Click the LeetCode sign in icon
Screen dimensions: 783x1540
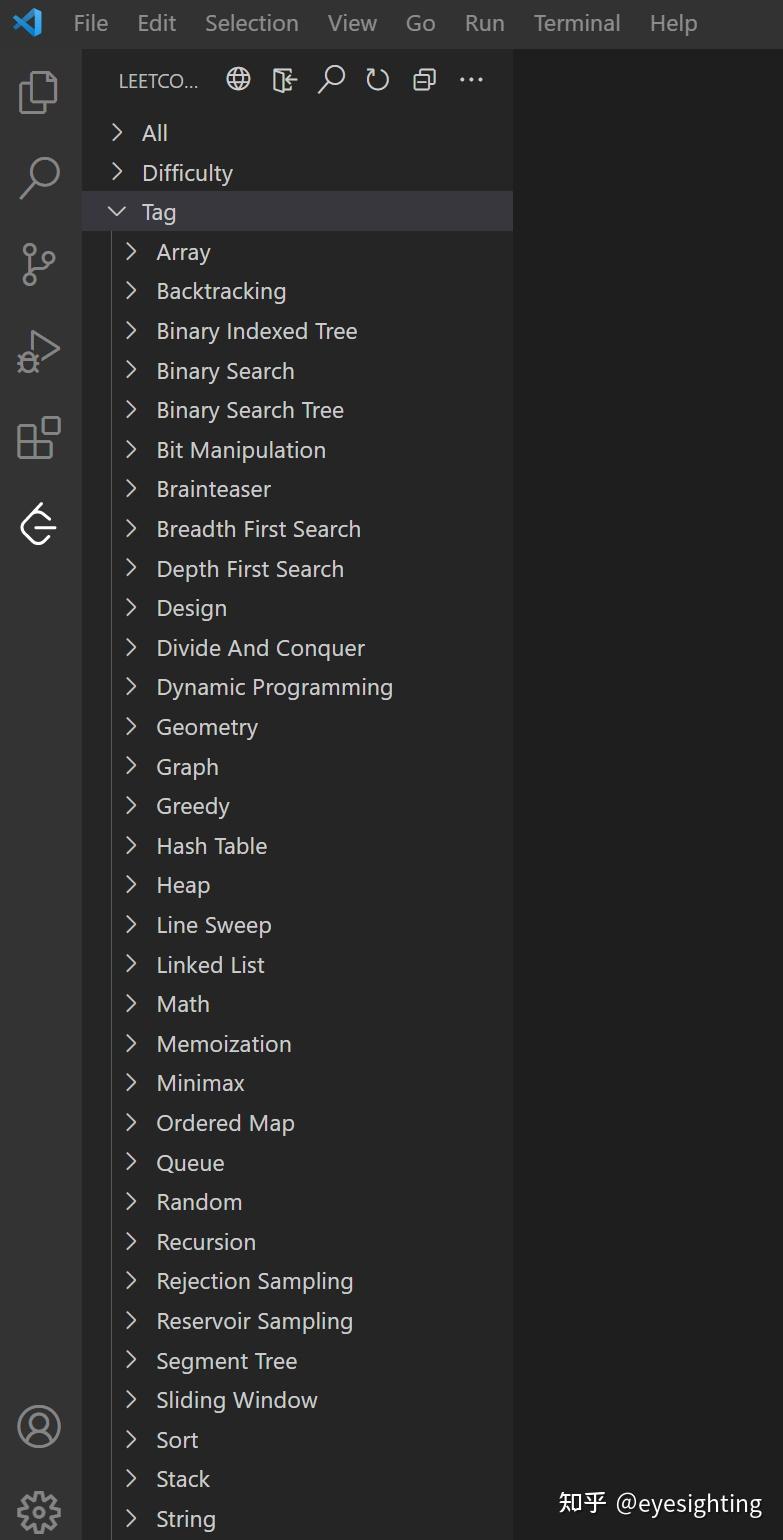click(285, 79)
